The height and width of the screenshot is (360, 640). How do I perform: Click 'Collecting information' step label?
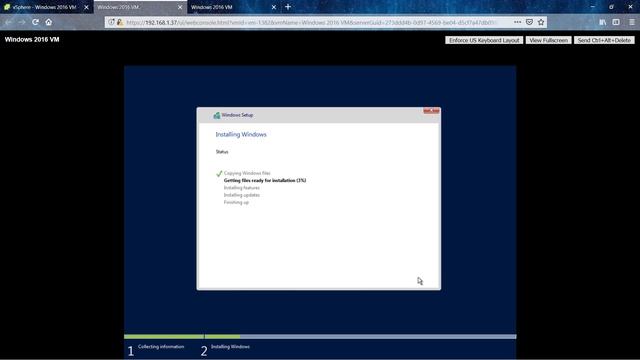click(x=161, y=347)
